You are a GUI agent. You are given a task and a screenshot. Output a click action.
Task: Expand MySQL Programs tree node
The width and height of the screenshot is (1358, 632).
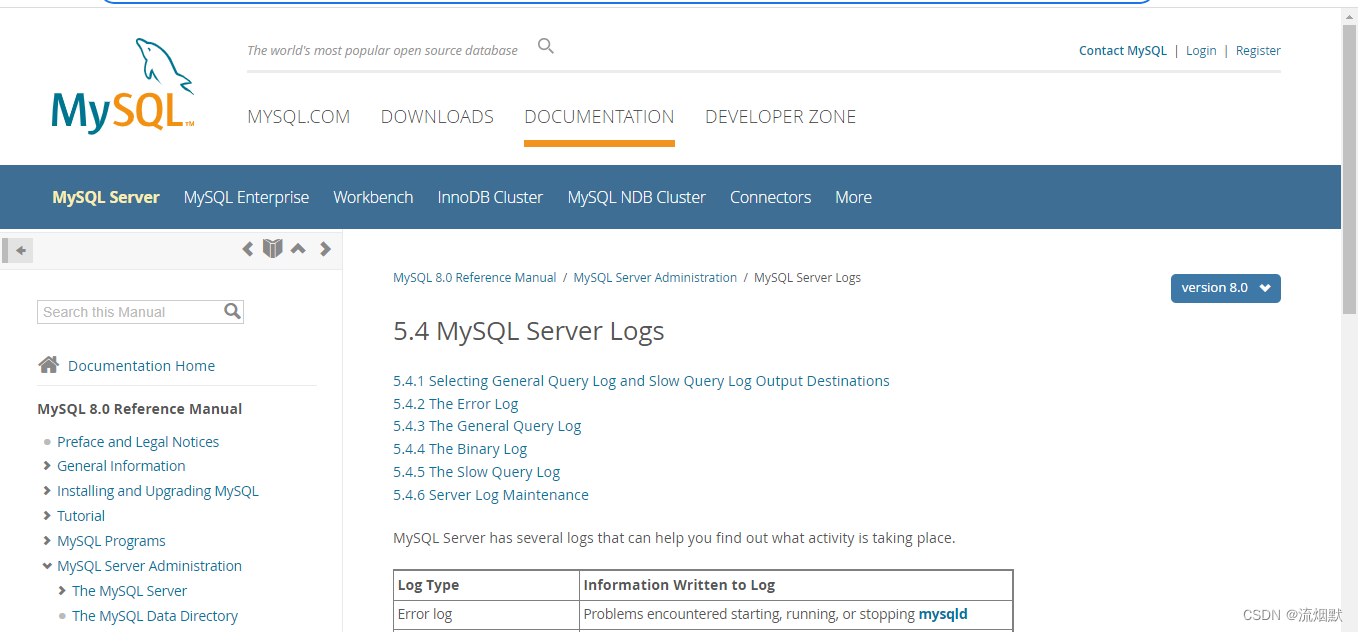tap(47, 541)
